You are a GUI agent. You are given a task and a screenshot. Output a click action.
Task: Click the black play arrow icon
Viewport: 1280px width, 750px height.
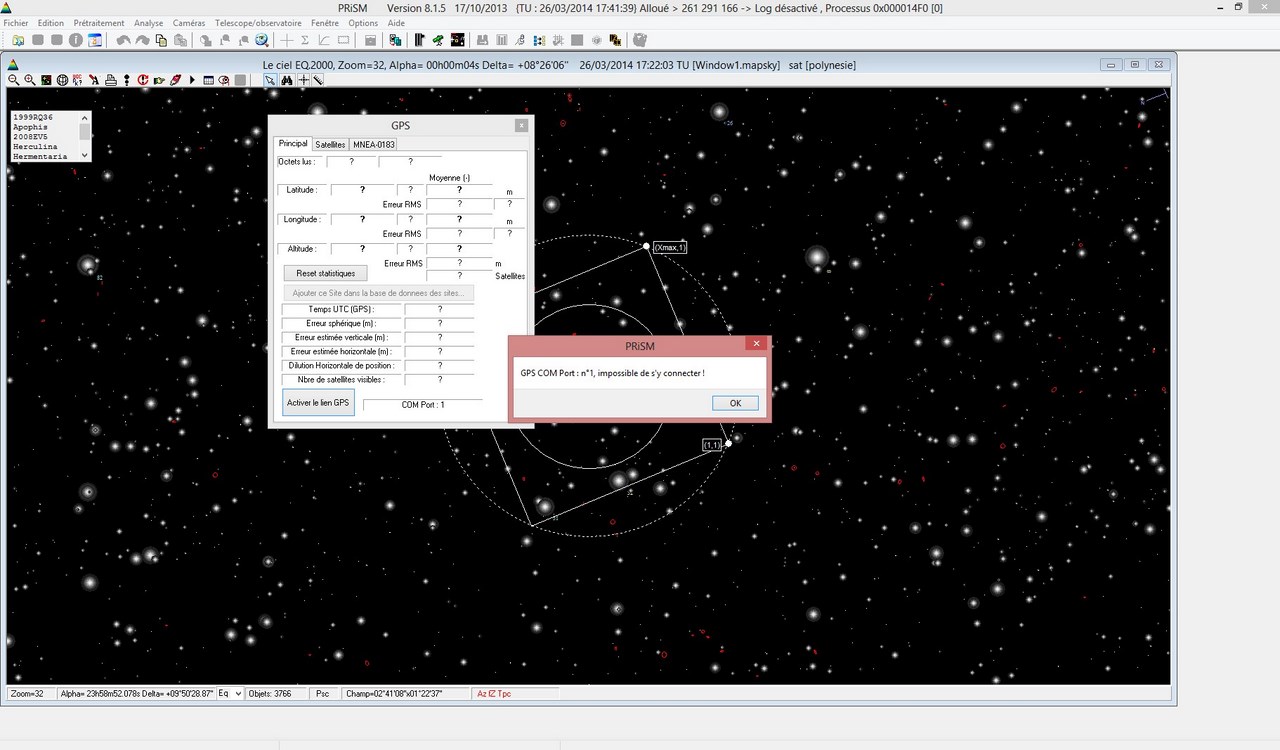(x=192, y=80)
